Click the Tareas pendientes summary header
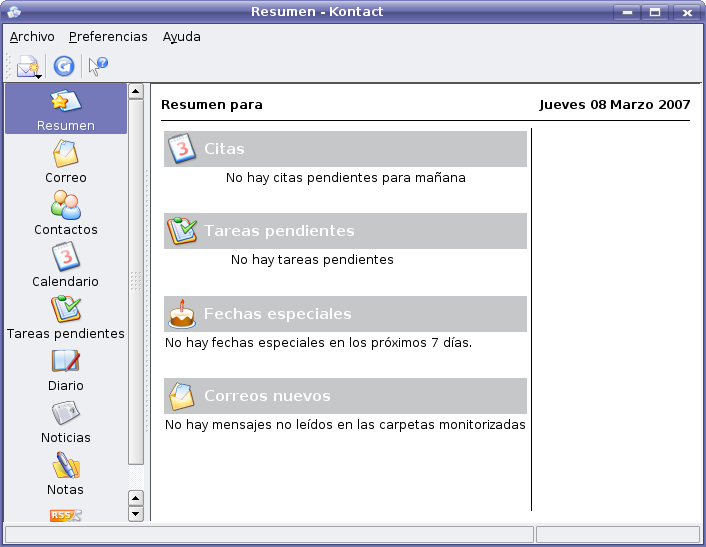 [x=345, y=231]
